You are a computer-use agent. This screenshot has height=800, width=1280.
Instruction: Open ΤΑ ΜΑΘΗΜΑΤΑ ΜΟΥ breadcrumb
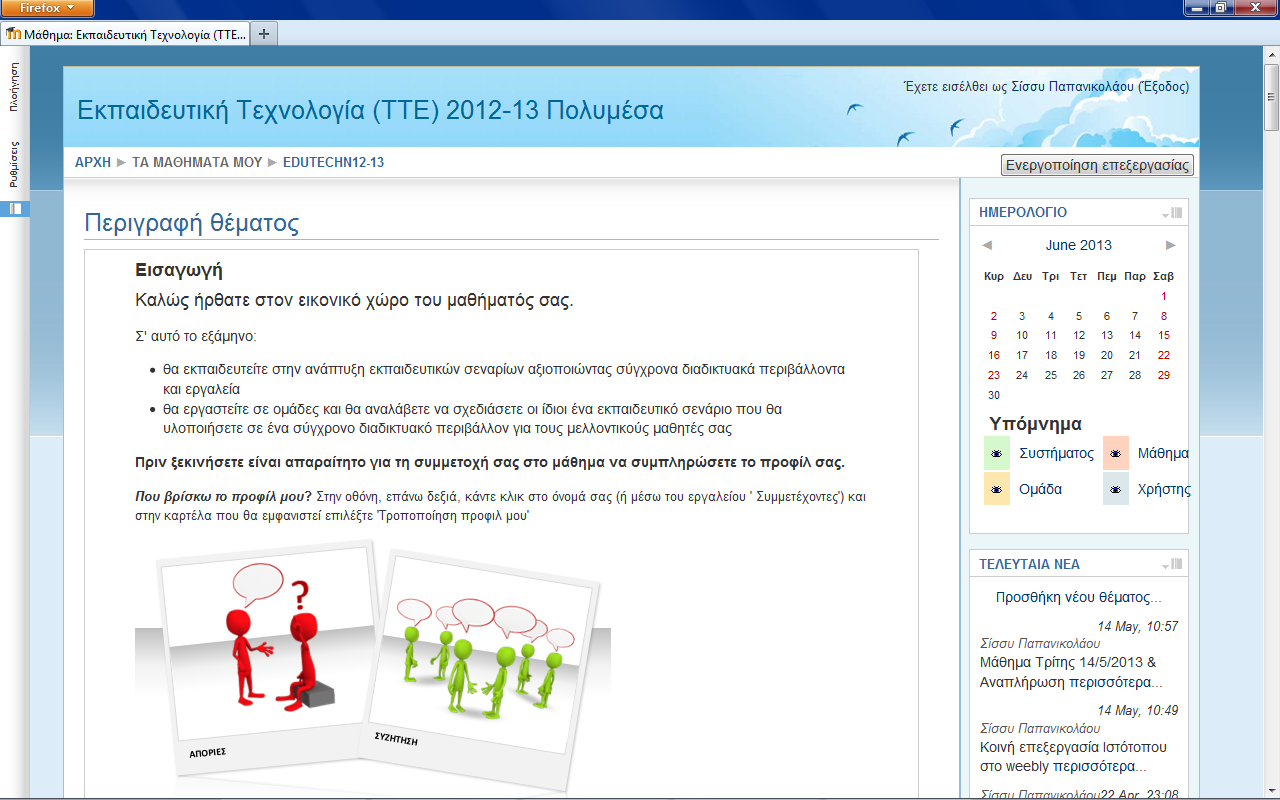pyautogui.click(x=197, y=162)
